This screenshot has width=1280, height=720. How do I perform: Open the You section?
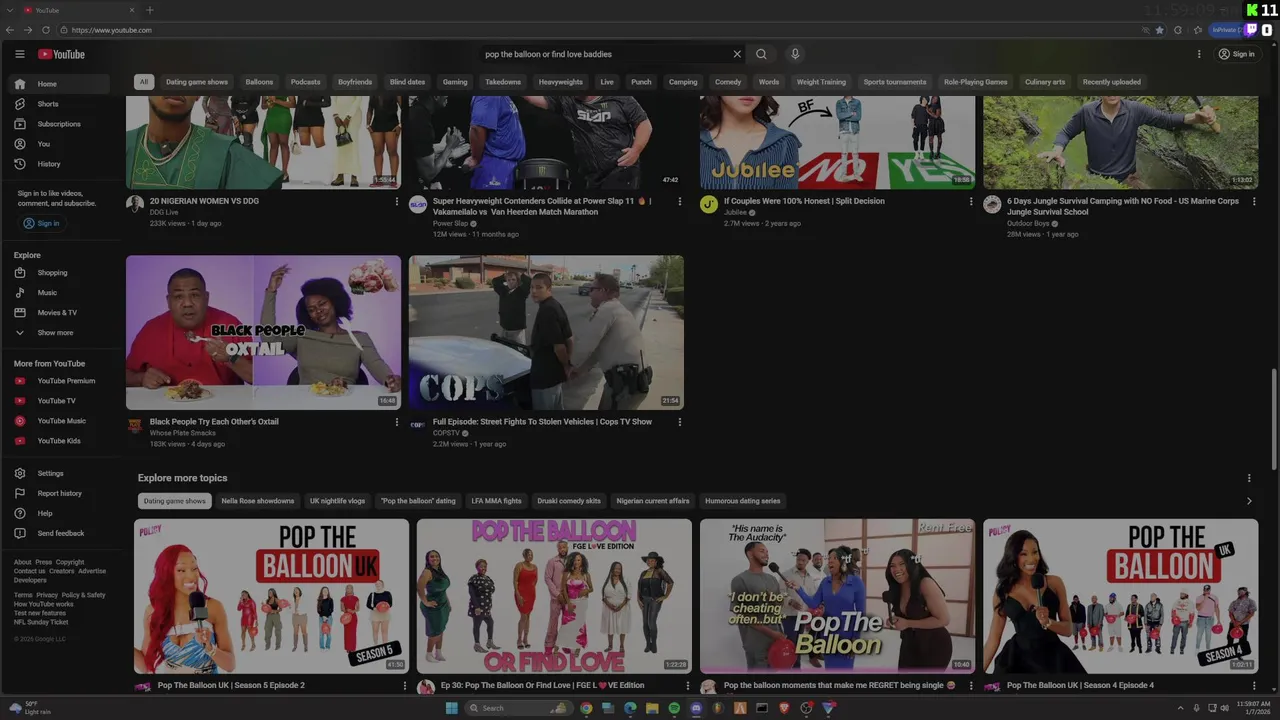[x=61, y=144]
